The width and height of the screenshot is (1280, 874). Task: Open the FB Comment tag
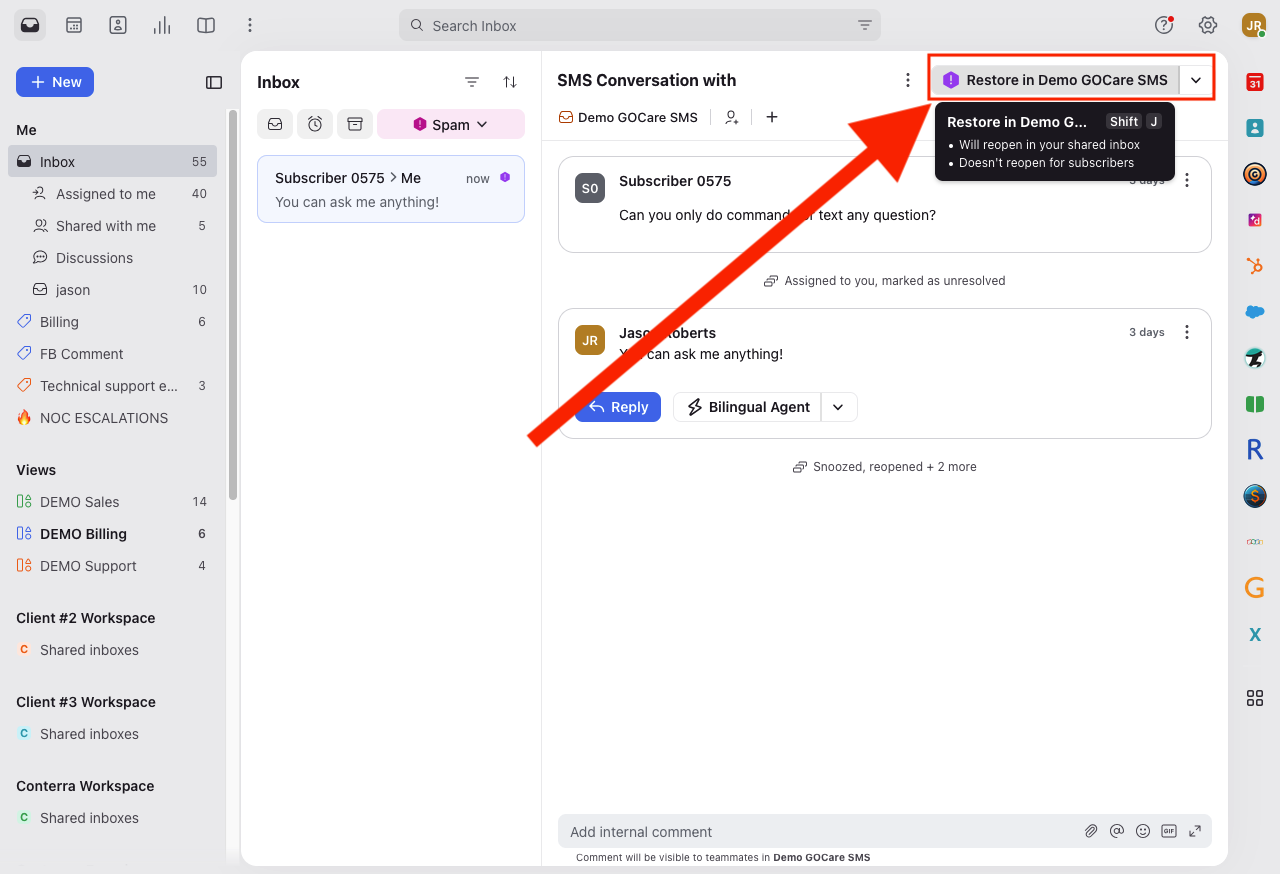[112, 354]
